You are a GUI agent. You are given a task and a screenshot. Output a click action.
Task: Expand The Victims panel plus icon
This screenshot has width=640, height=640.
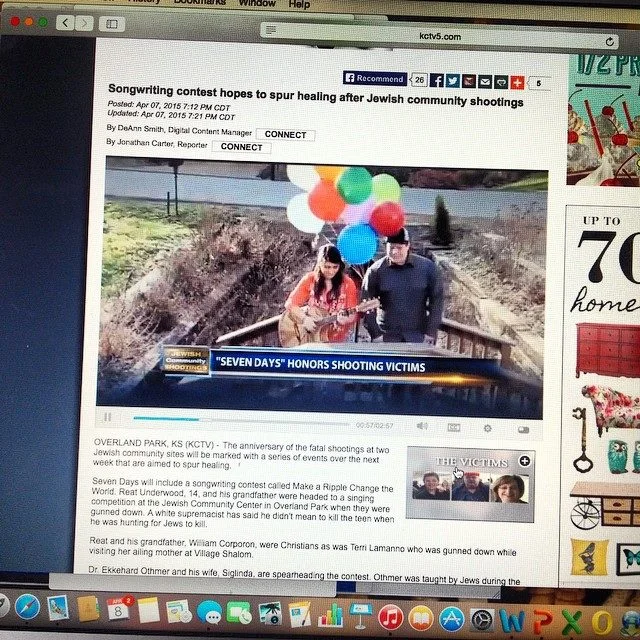coord(524,461)
